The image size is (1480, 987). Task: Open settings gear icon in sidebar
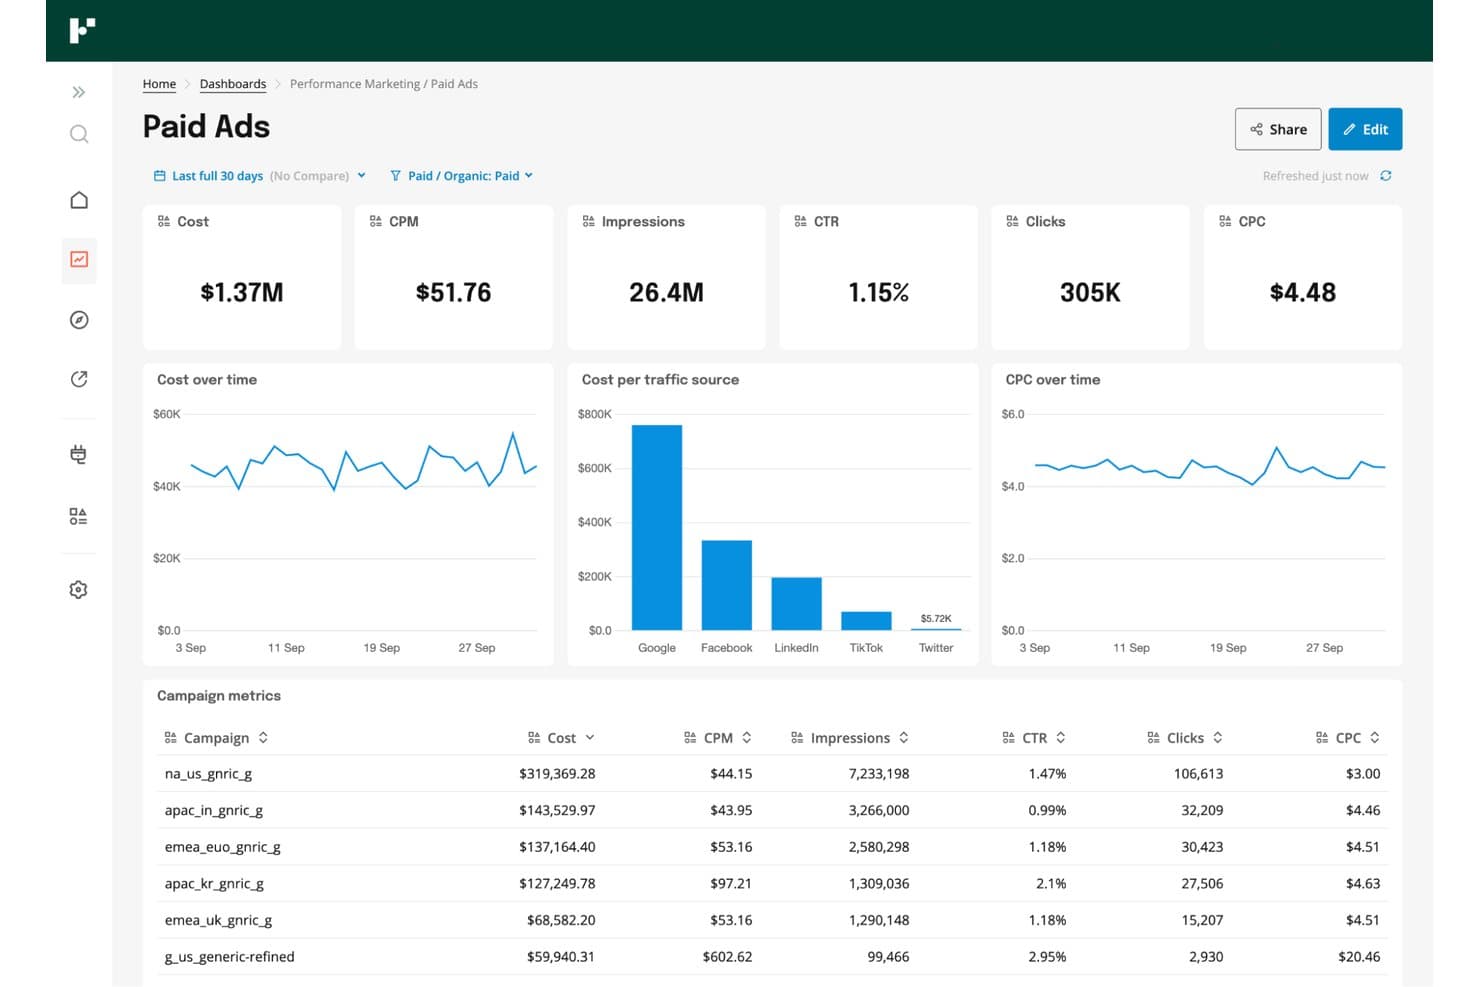pyautogui.click(x=79, y=590)
